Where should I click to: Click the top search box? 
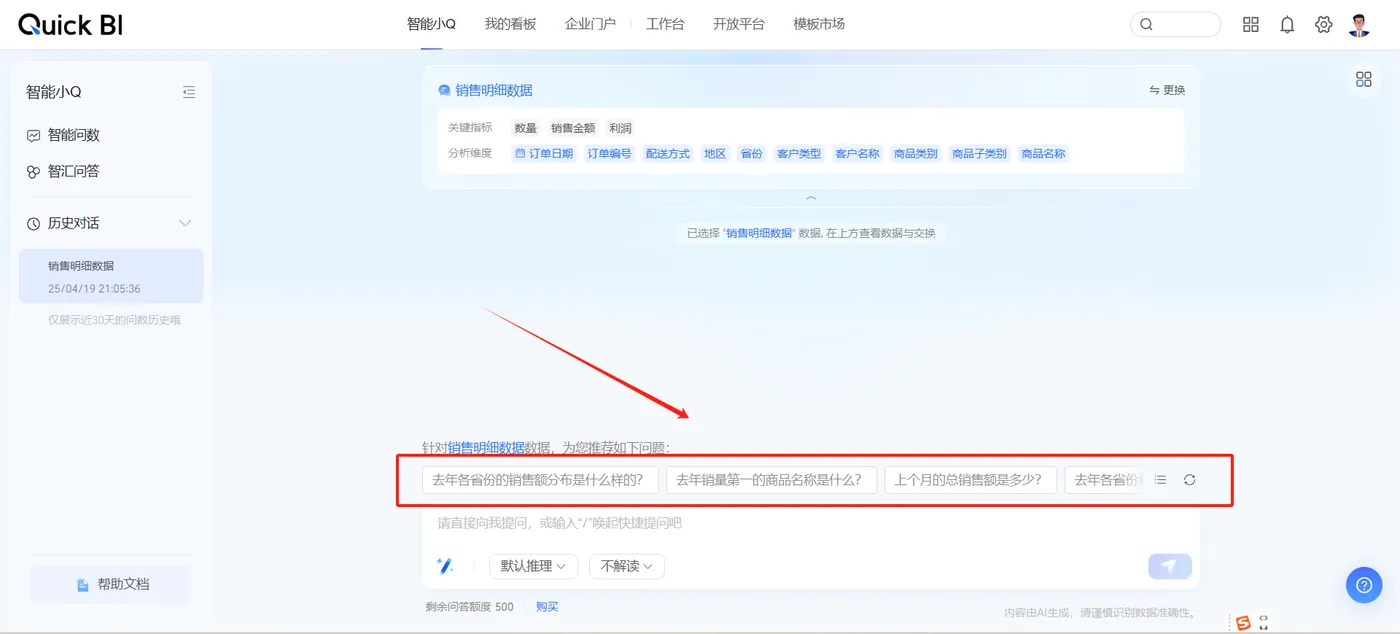click(x=1175, y=25)
